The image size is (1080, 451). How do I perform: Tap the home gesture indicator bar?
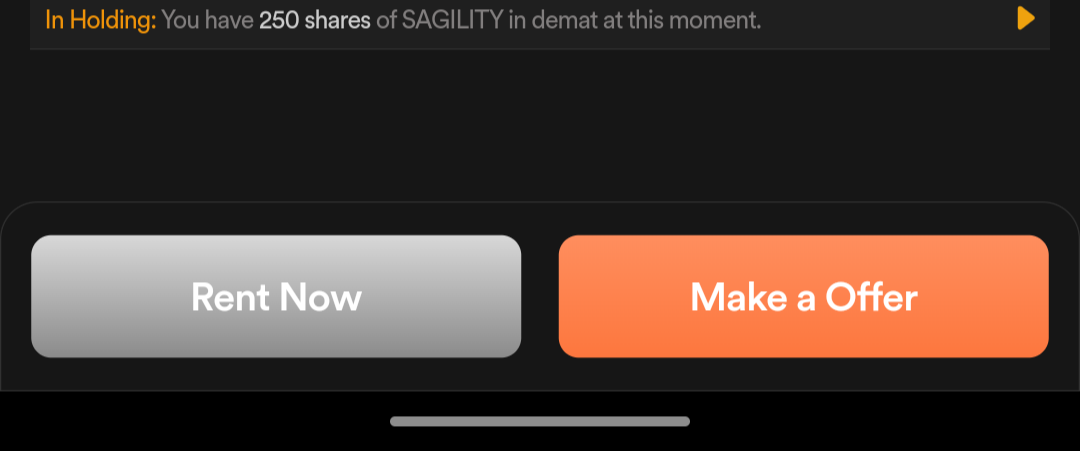540,421
